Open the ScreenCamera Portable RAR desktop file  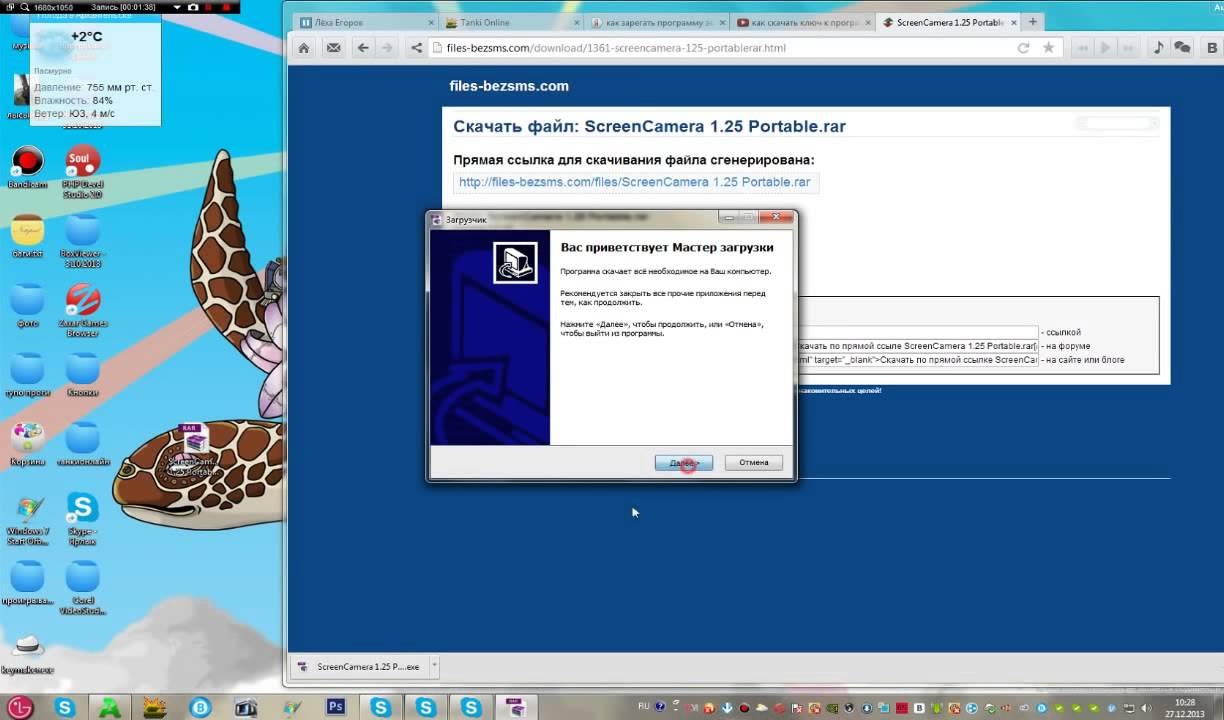(192, 450)
